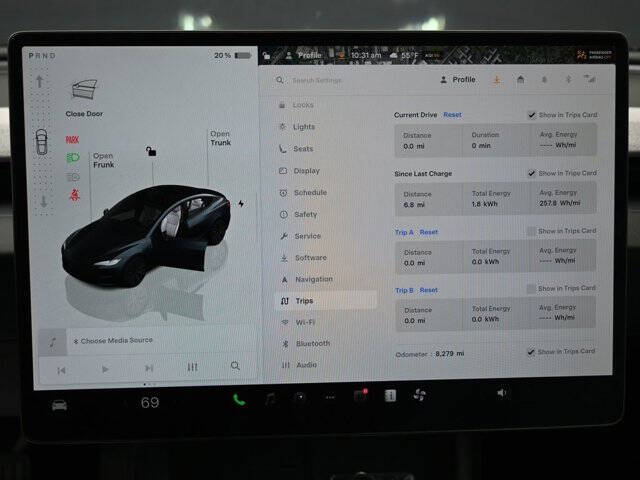This screenshot has height=480, width=640.
Task: Tap the Search Settings field
Action: point(316,80)
